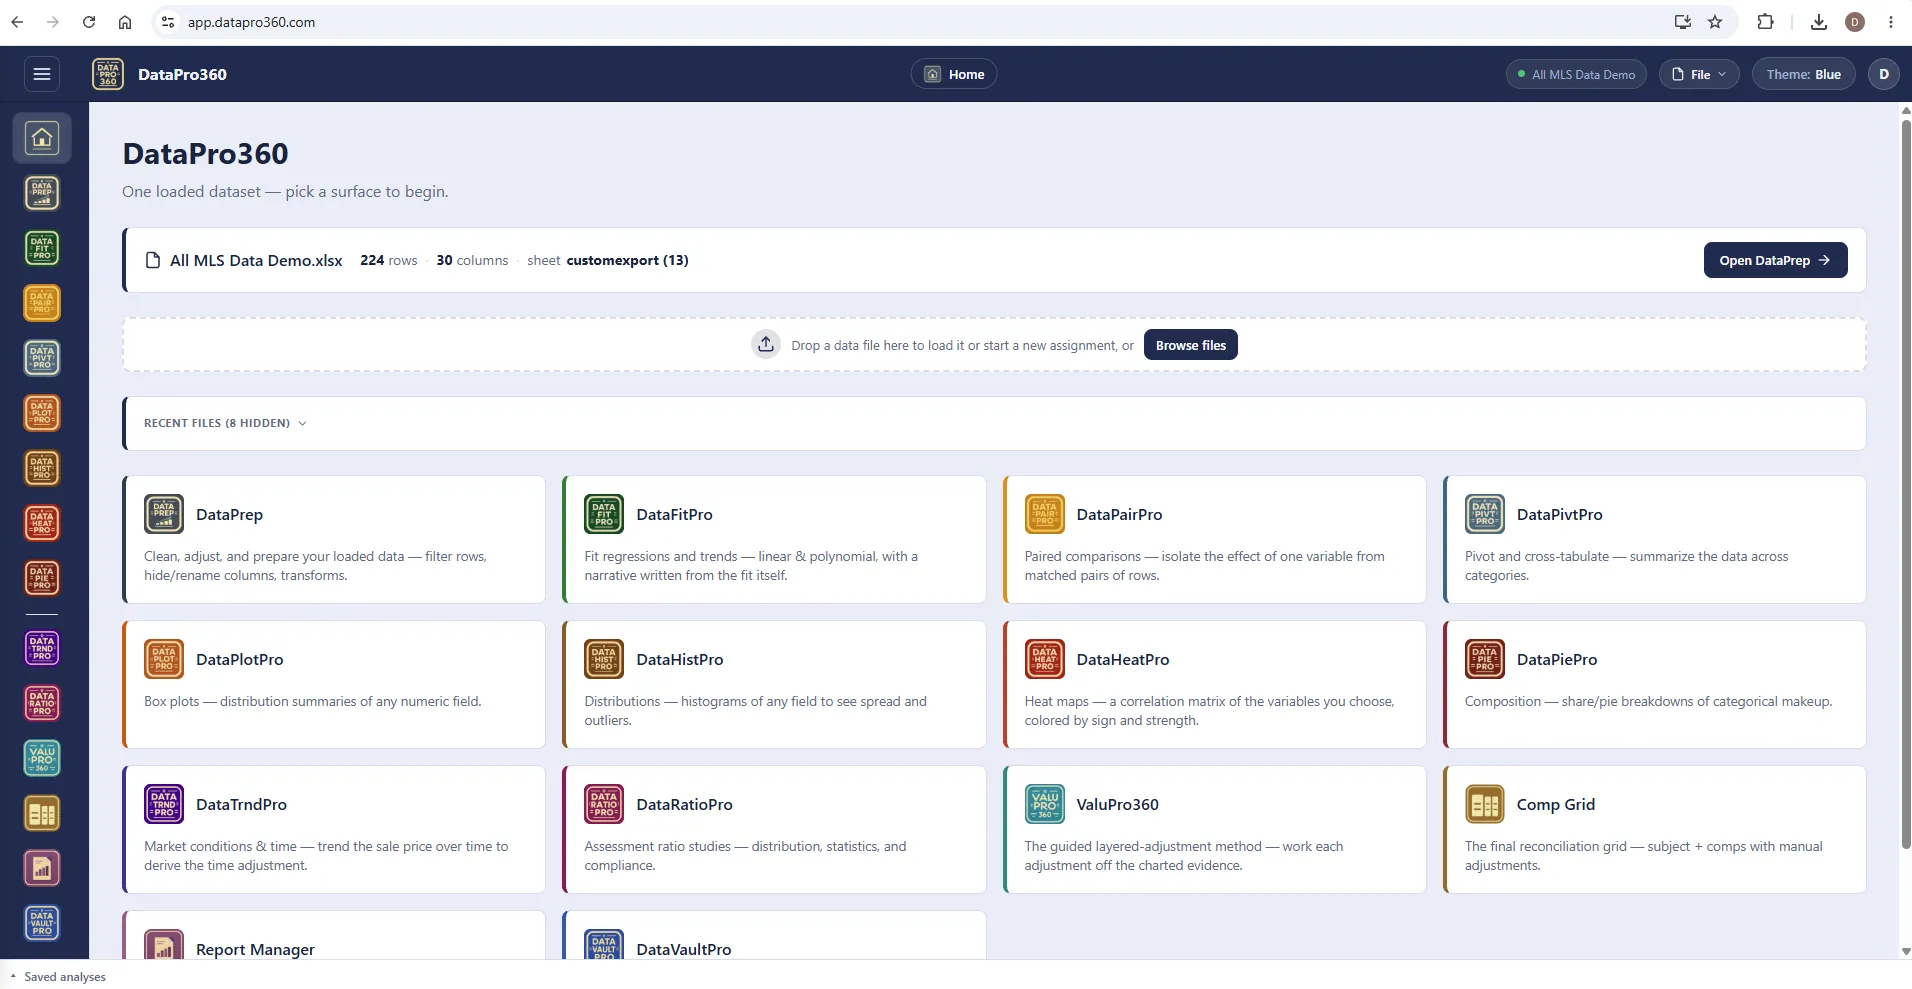
Task: Toggle the hamburger menu in the header
Action: coord(42,74)
